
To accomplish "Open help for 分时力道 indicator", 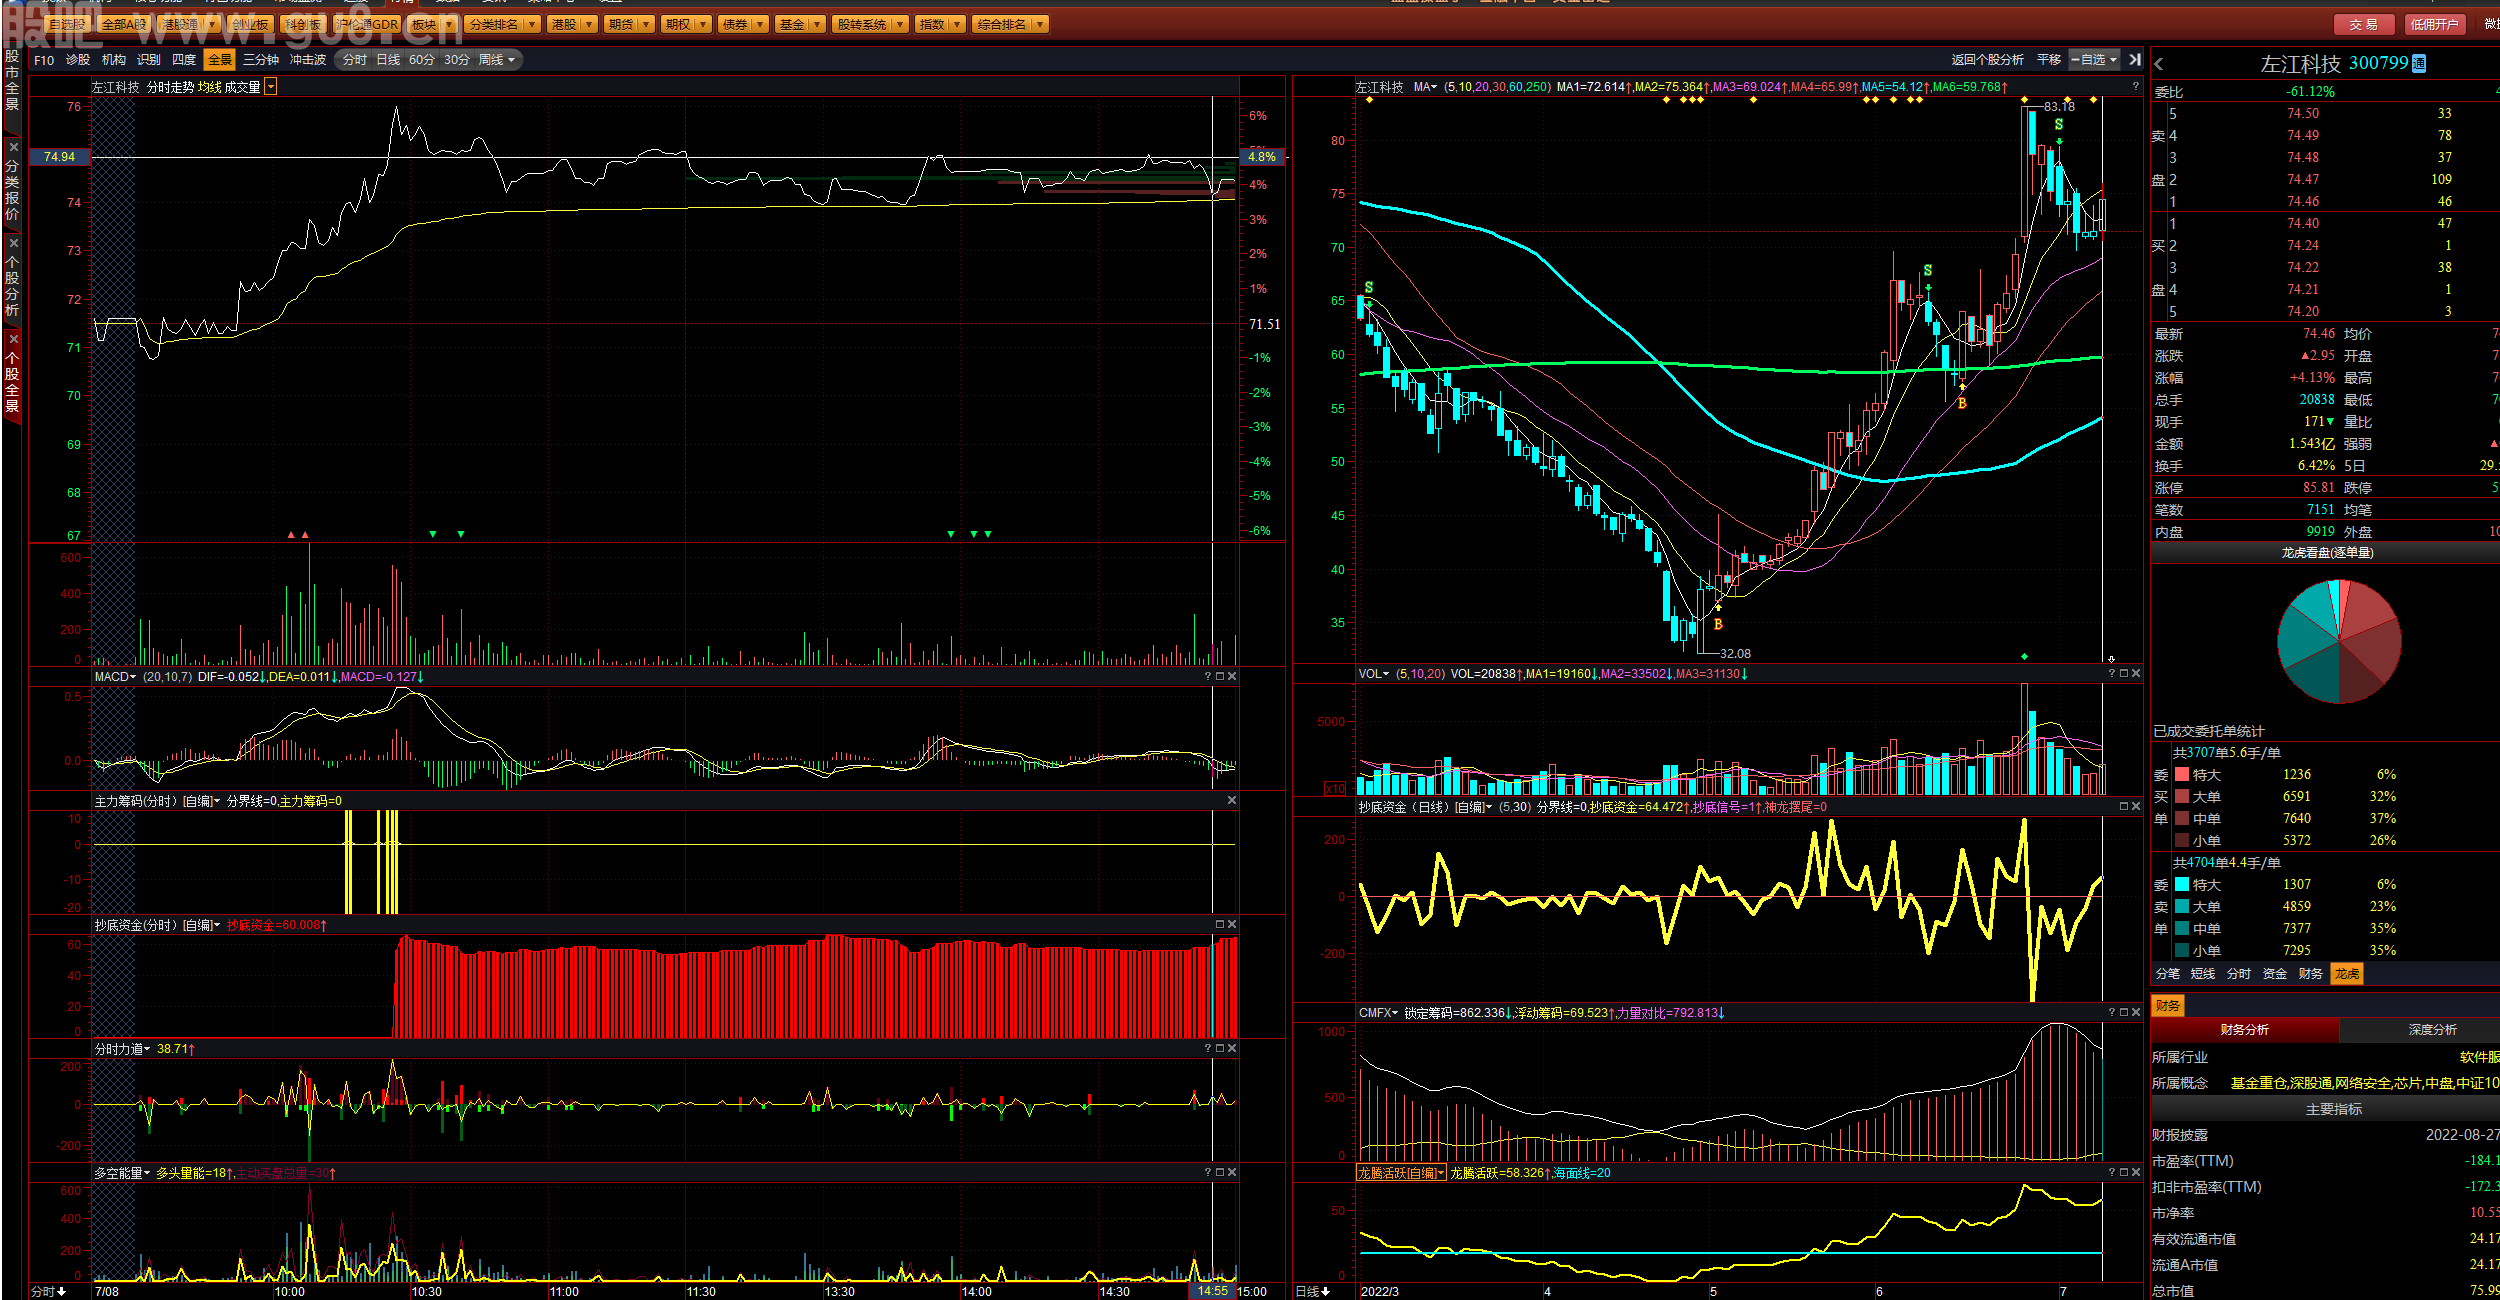I will click(x=1208, y=1049).
